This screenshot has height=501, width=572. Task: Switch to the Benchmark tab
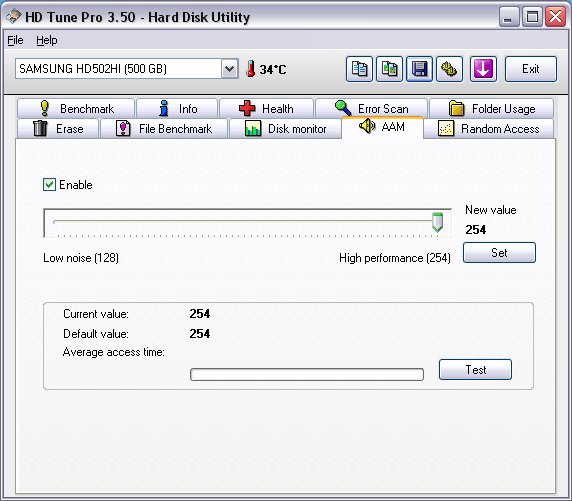(76, 108)
